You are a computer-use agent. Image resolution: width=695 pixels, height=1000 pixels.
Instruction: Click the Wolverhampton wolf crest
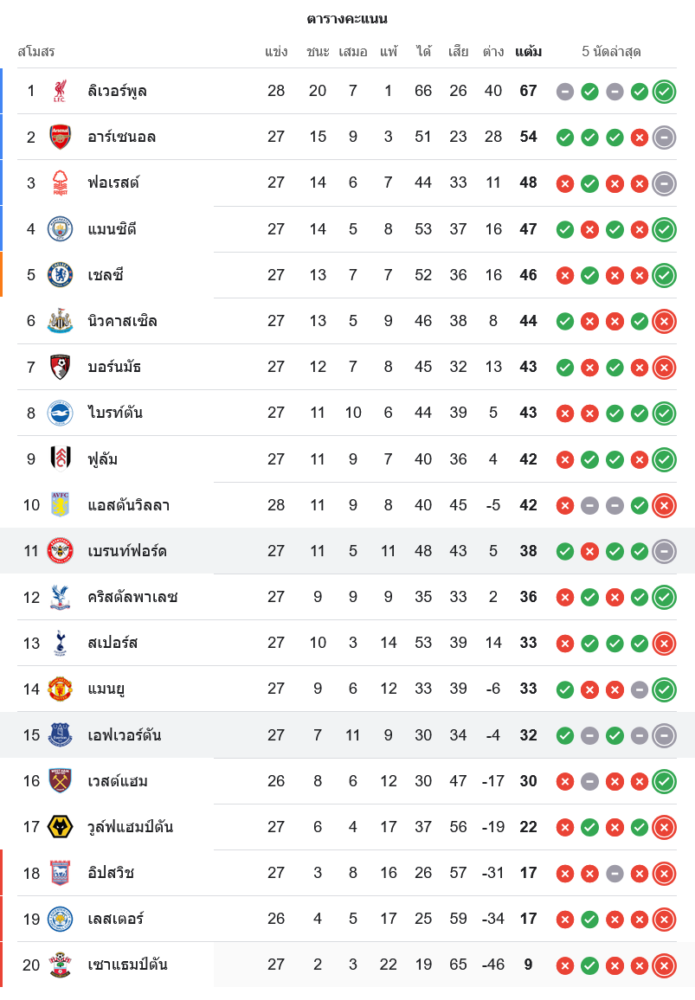(x=60, y=827)
